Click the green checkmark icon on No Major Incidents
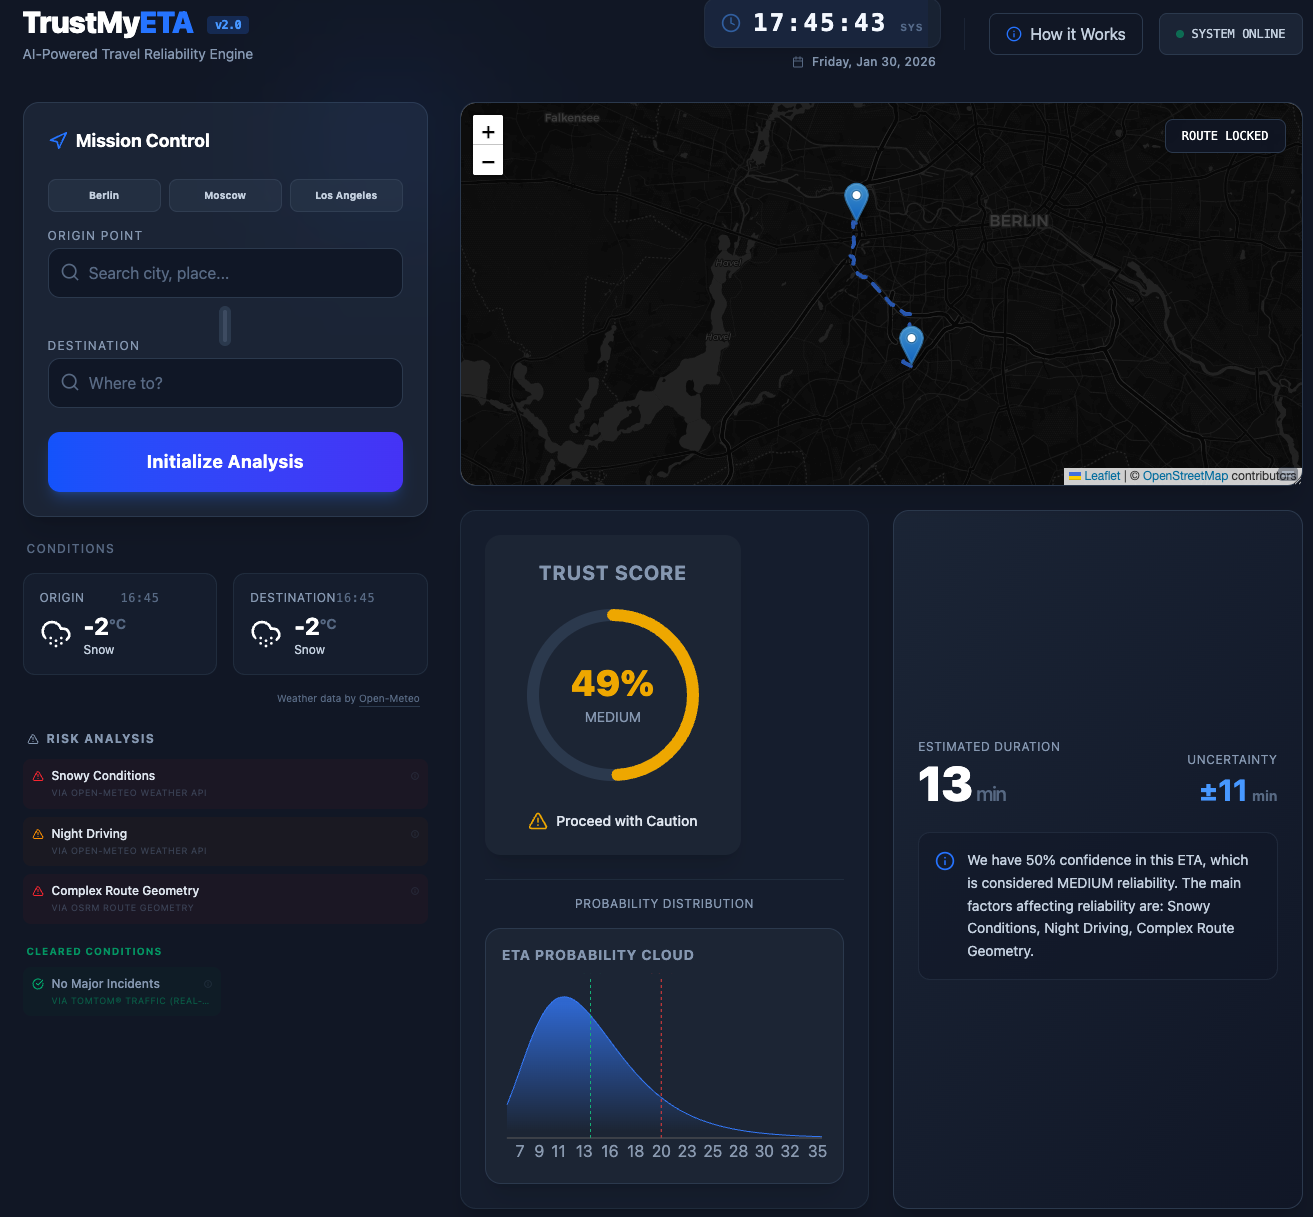The height and width of the screenshot is (1217, 1313). click(37, 983)
